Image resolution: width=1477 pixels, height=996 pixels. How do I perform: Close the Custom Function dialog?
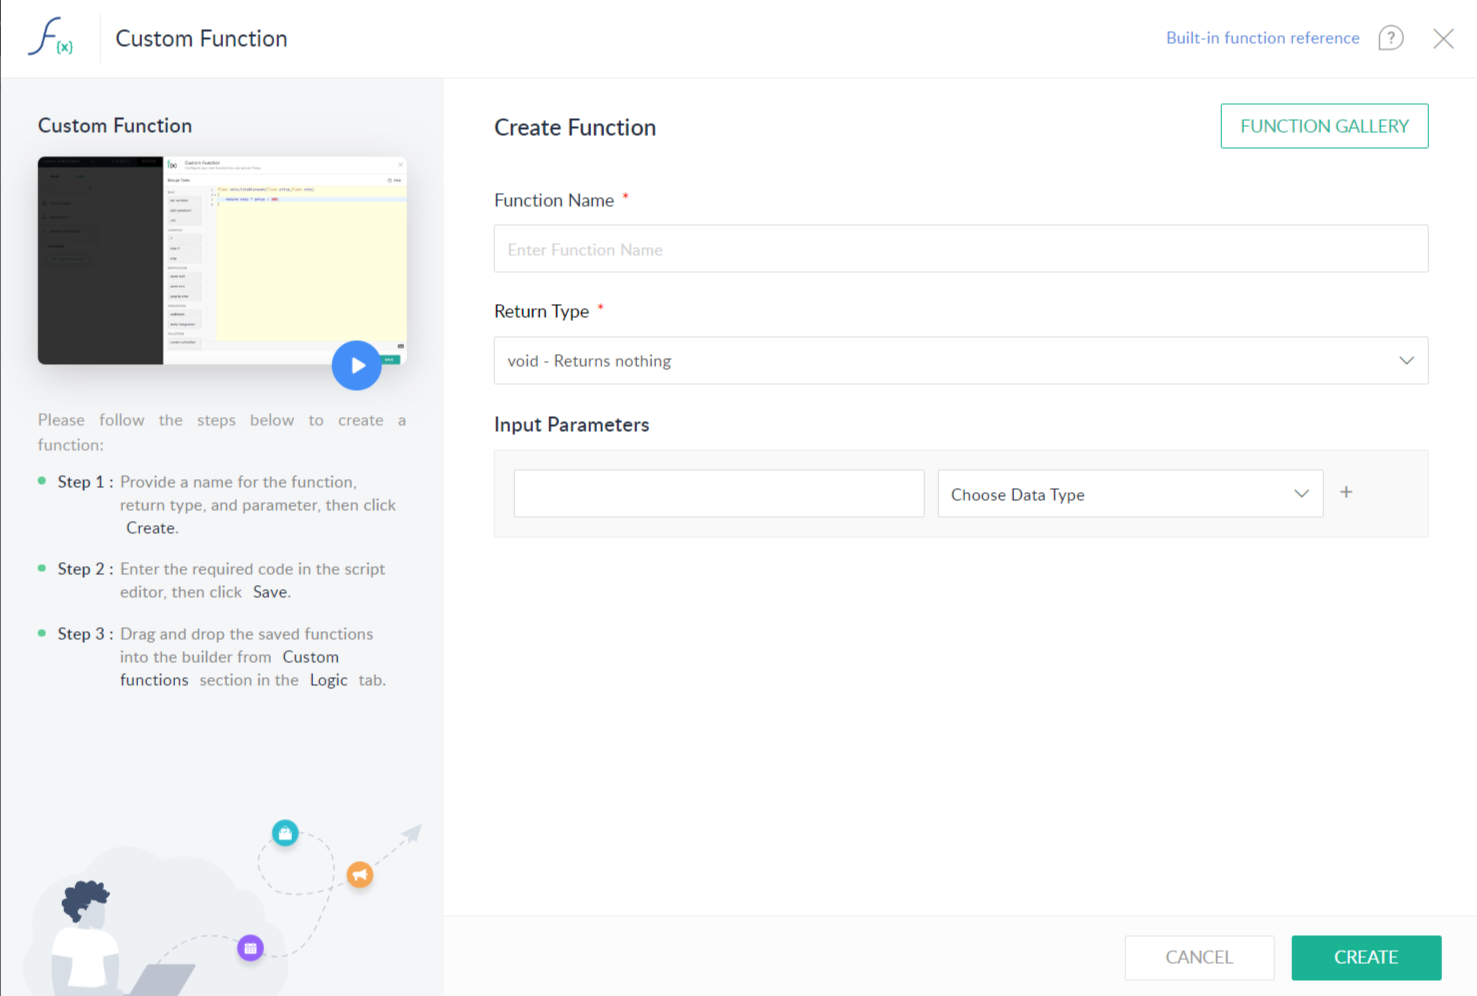(1443, 38)
